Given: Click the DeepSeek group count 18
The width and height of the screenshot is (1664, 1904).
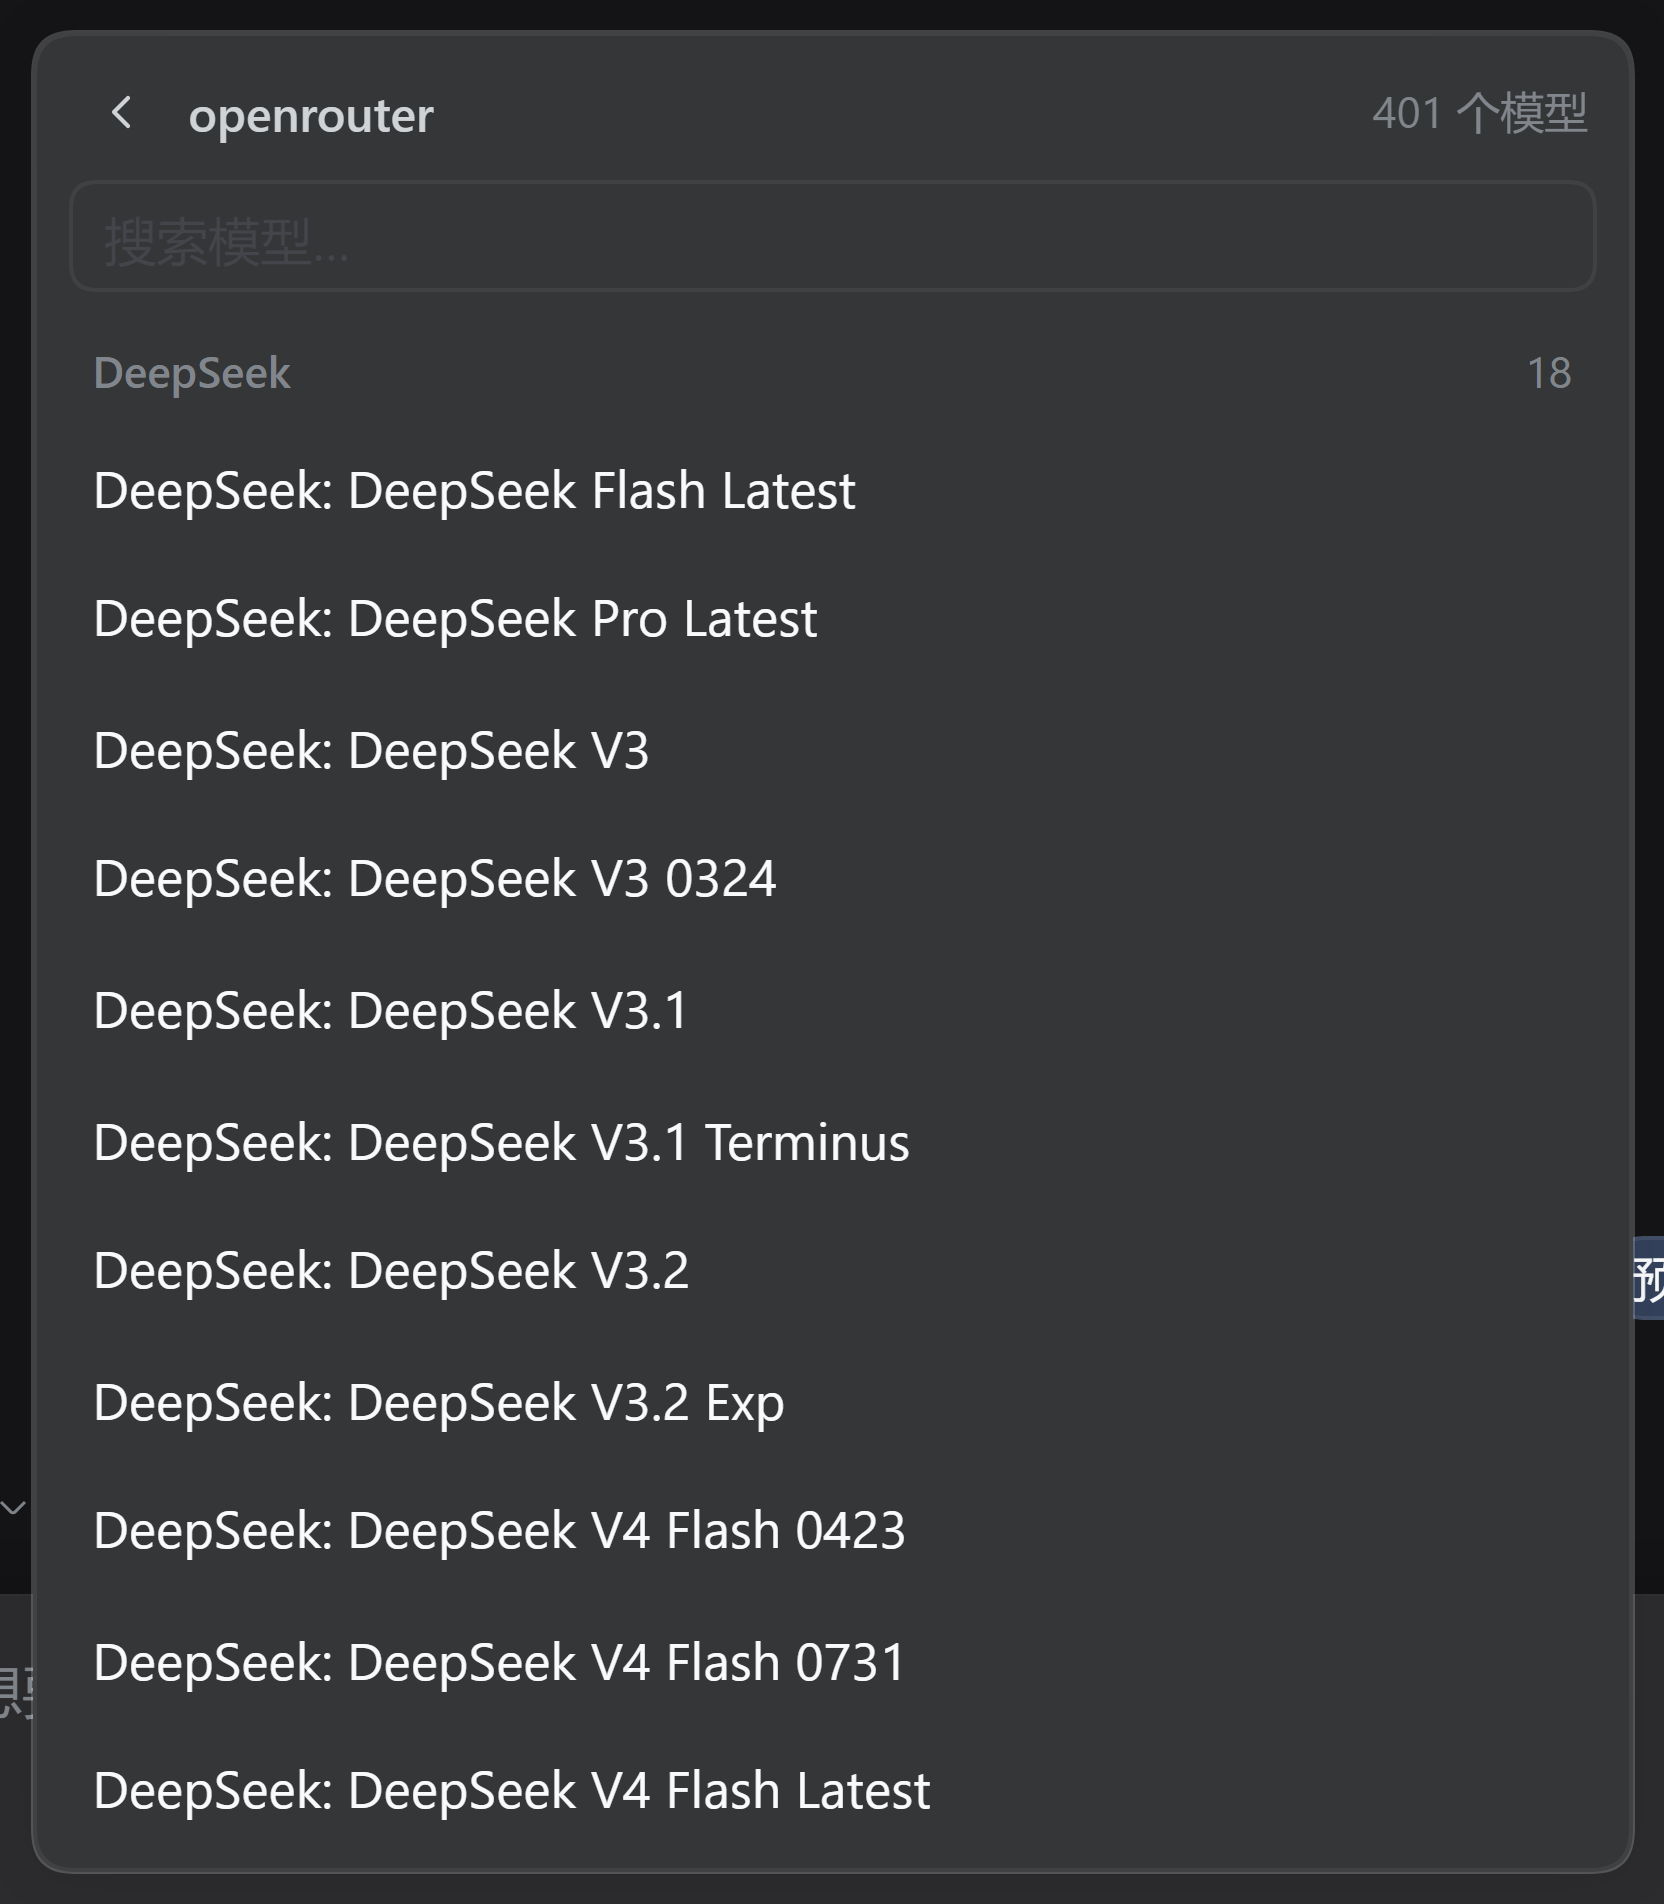Looking at the screenshot, I should 1549,373.
